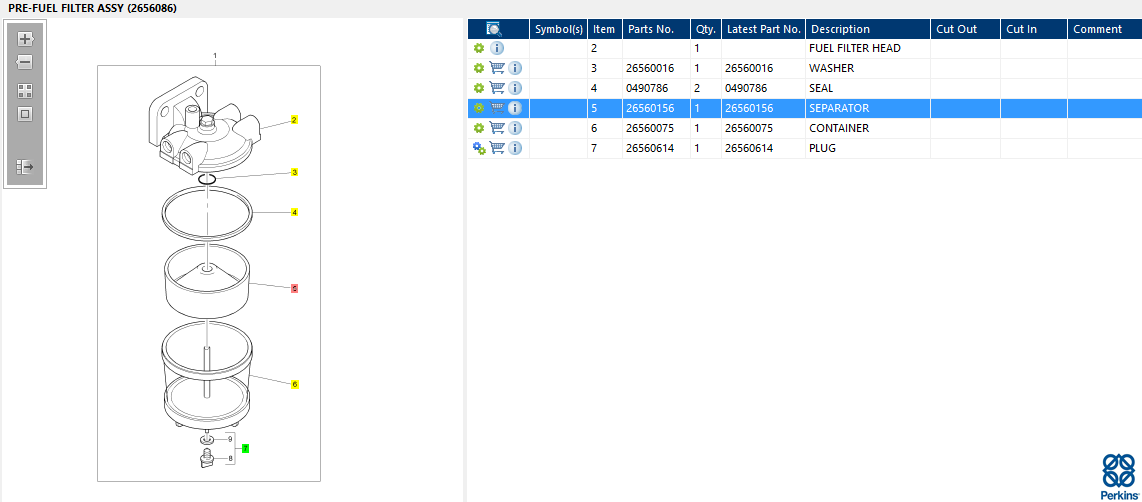
Task: Click the PRE-FUEL FILTER ASSY title
Action: pos(92,8)
